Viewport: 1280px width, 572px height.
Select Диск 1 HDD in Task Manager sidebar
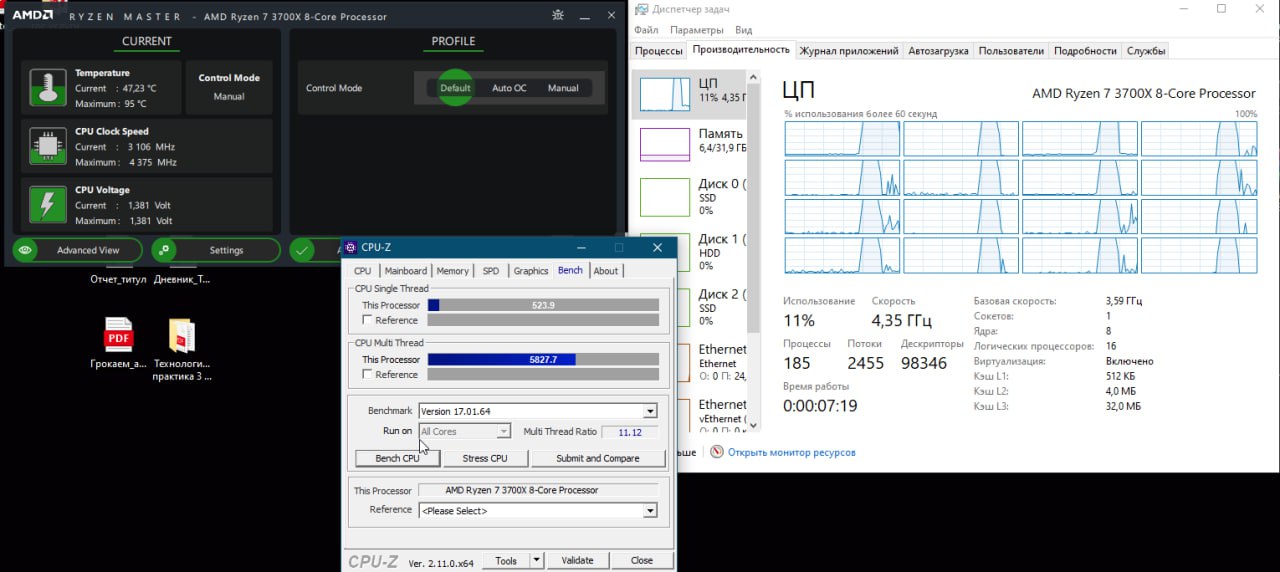coord(690,252)
